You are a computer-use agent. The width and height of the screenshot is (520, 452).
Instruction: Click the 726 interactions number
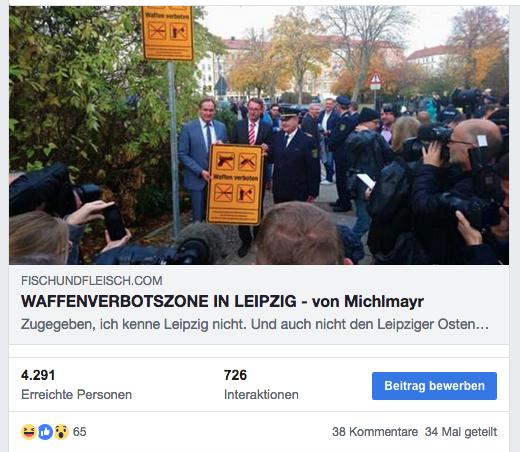(x=235, y=375)
